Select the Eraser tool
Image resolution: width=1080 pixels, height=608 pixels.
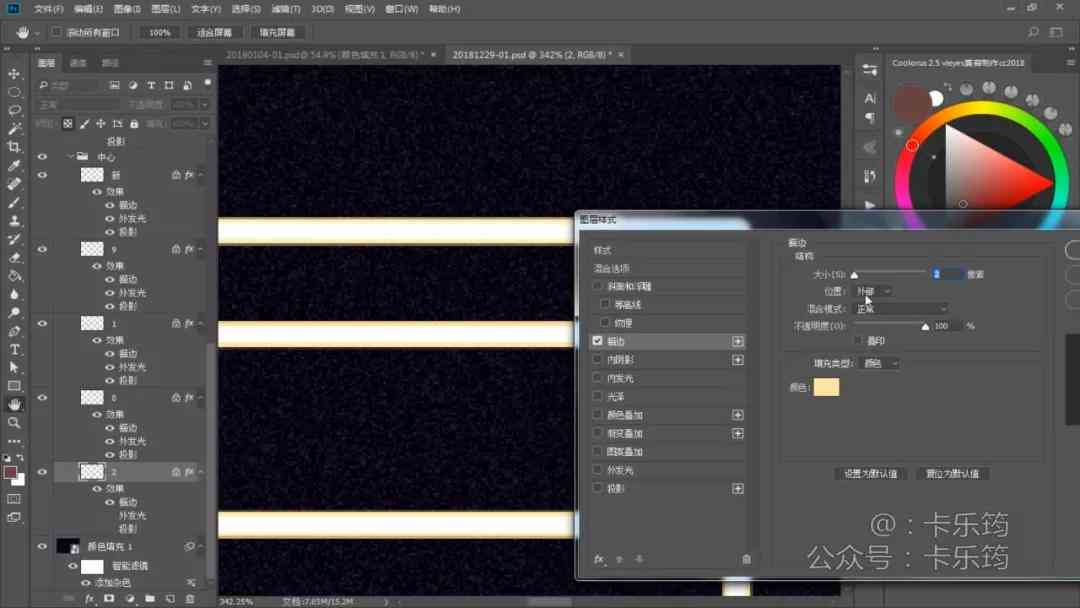(14, 258)
